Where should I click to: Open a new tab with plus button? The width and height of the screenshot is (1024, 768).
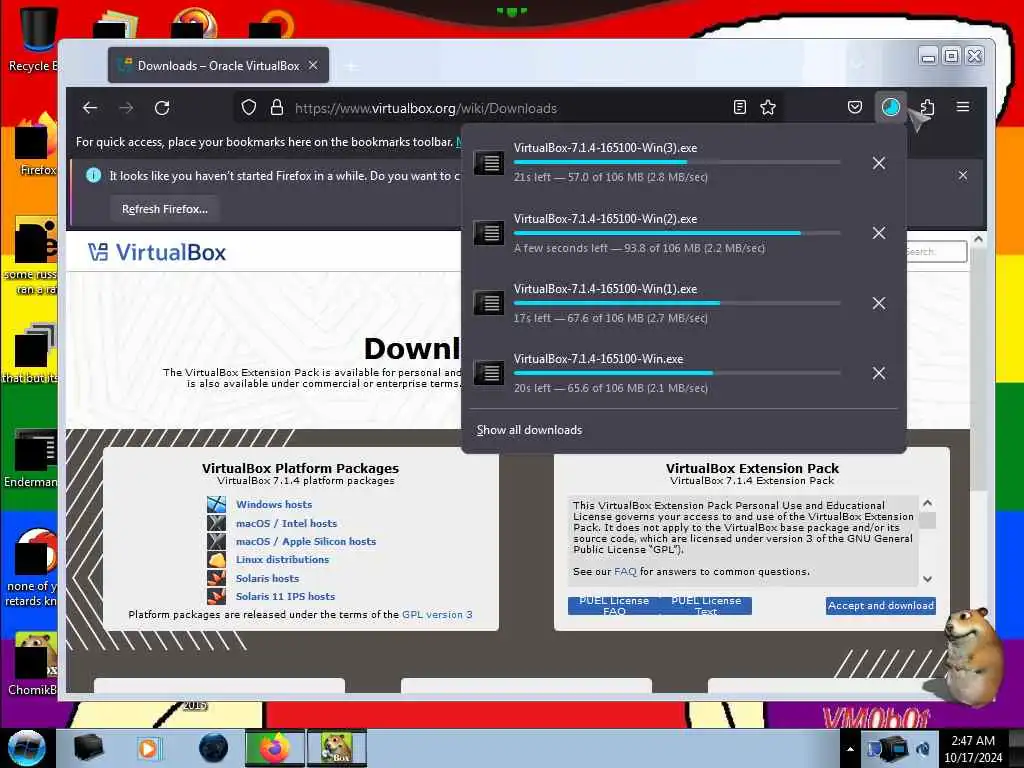click(x=351, y=66)
